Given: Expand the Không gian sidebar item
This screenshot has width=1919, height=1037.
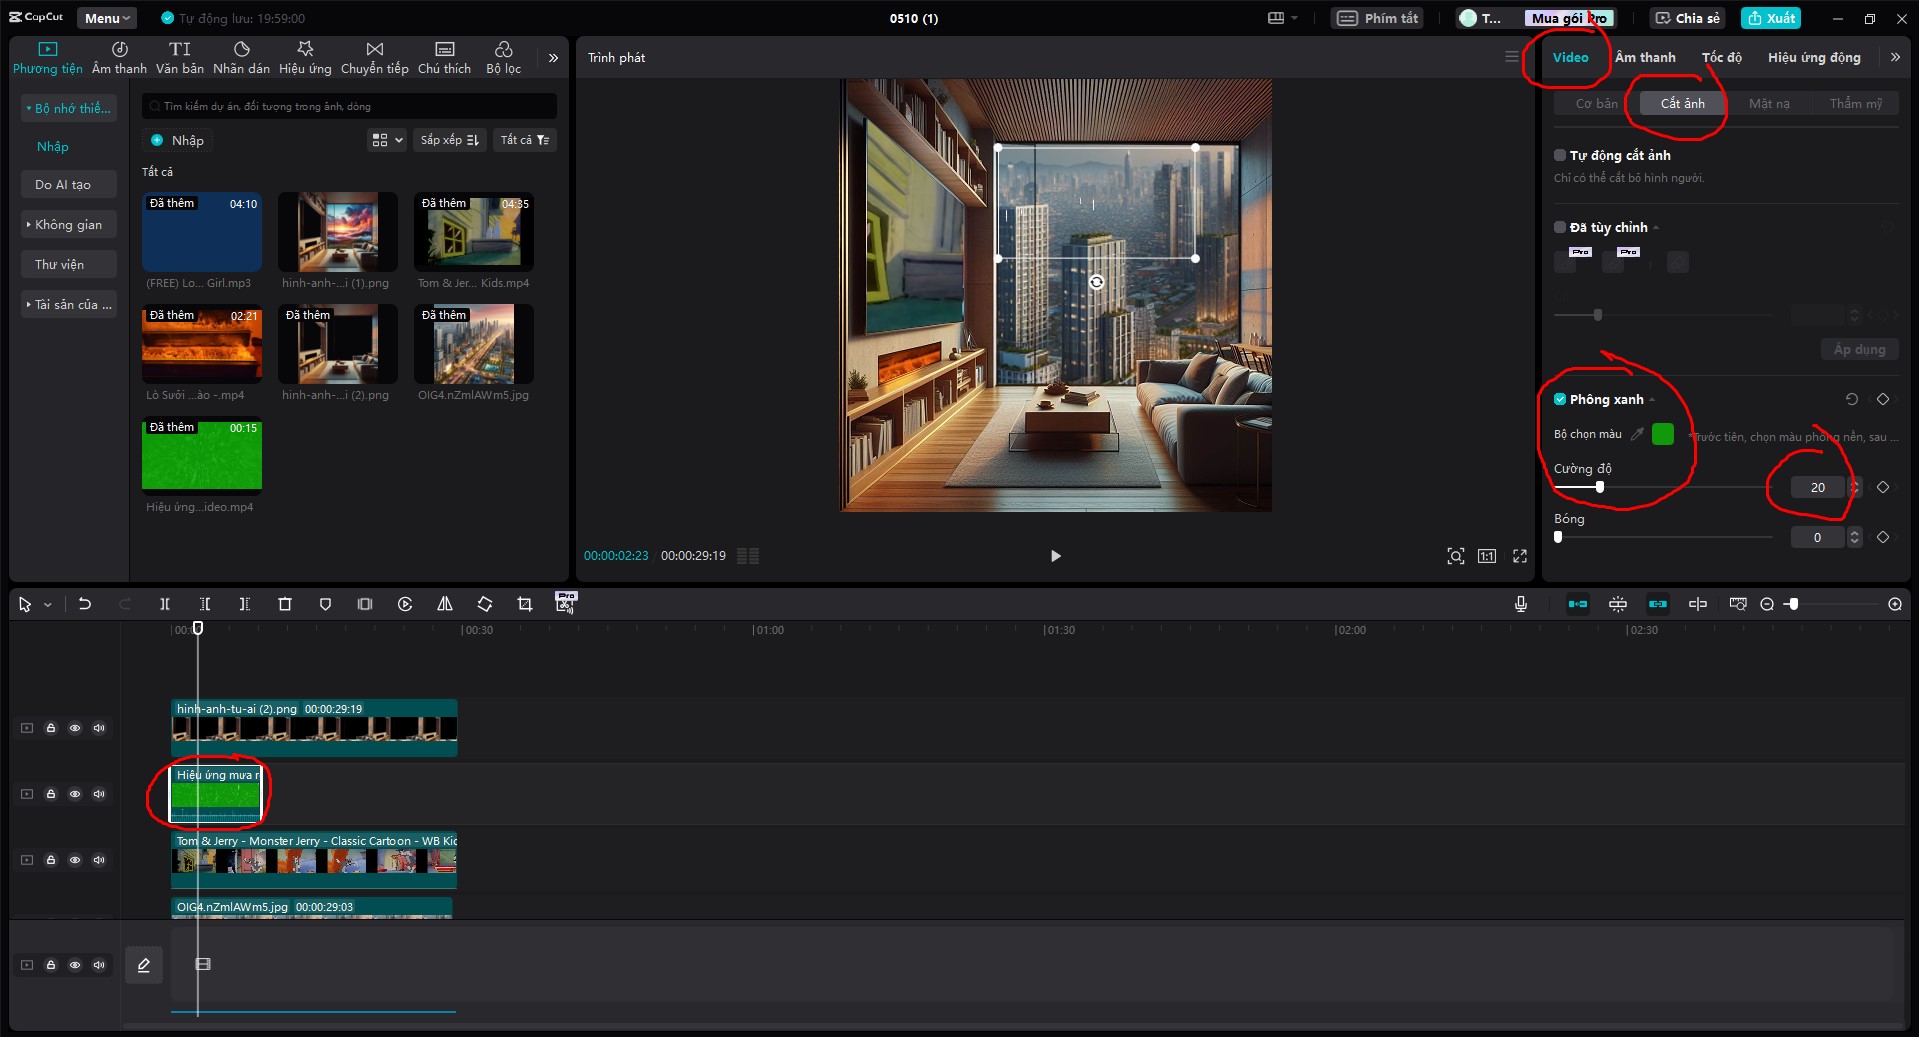Looking at the screenshot, I should [x=68, y=225].
